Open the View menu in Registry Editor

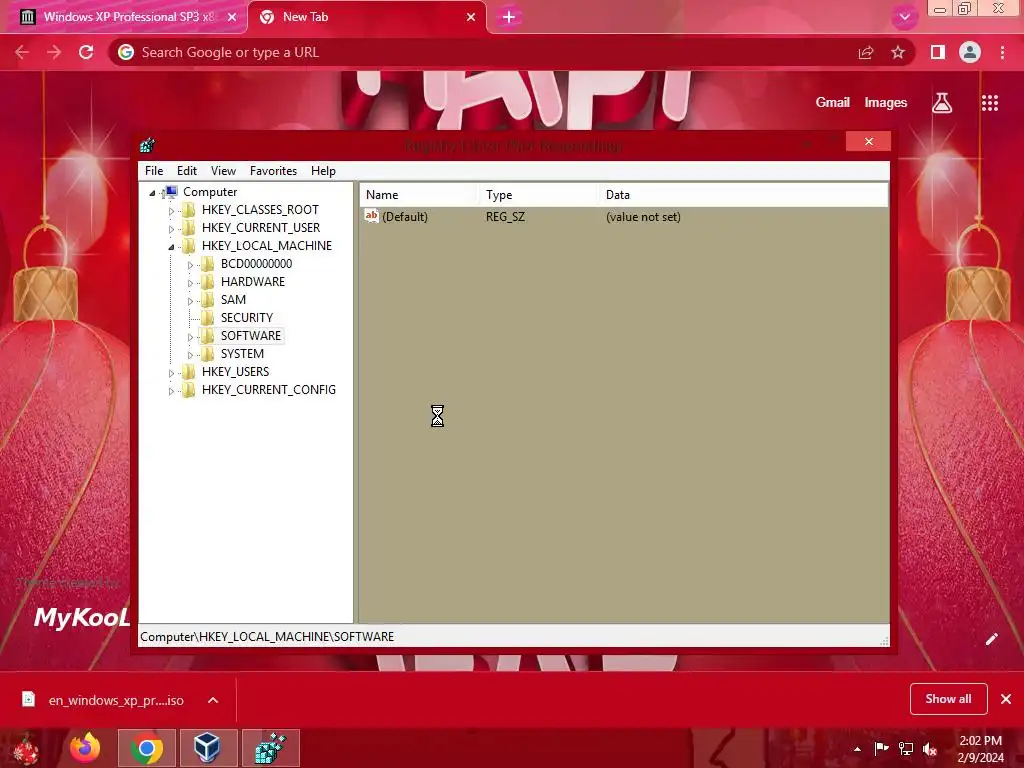tap(223, 170)
